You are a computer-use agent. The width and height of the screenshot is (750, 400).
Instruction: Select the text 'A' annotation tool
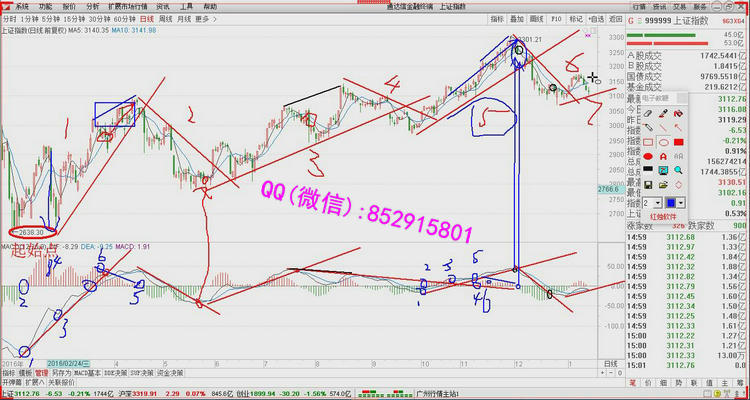coord(663,156)
